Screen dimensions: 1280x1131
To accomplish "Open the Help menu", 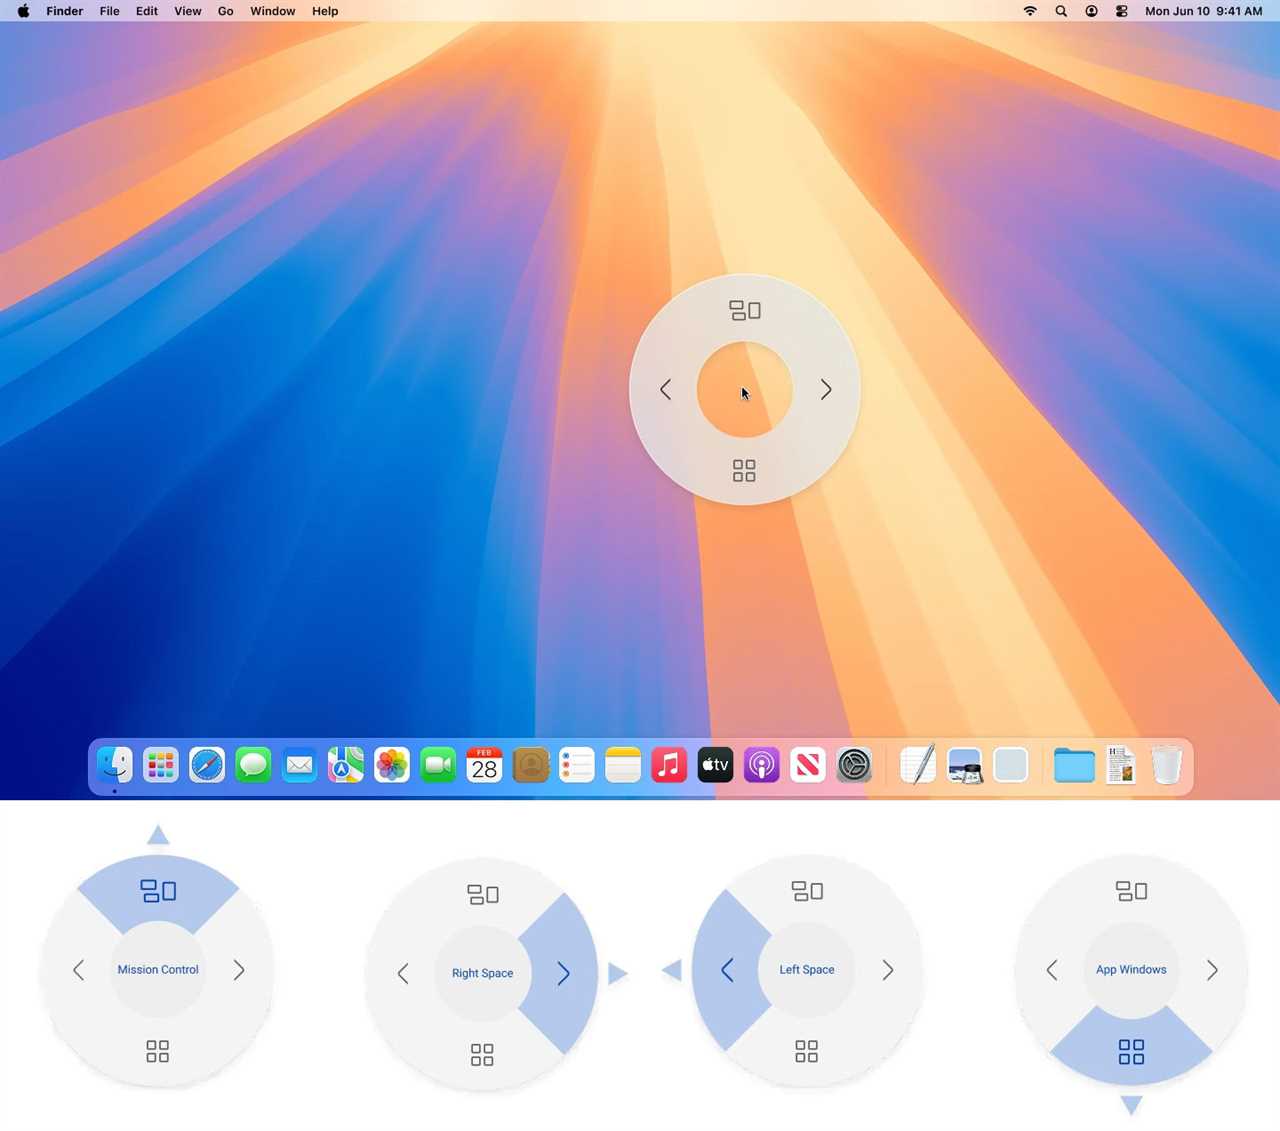I will click(325, 11).
